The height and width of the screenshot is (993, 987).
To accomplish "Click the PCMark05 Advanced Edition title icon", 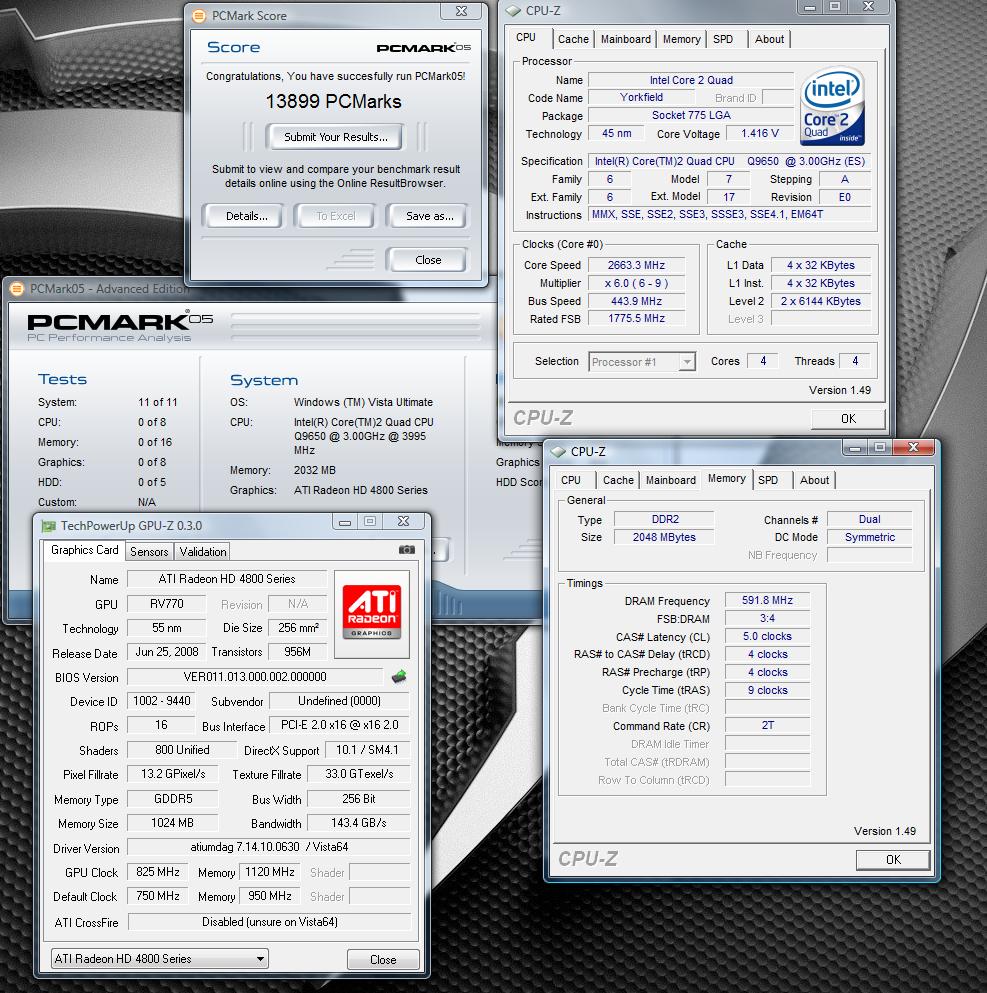I will (16, 289).
